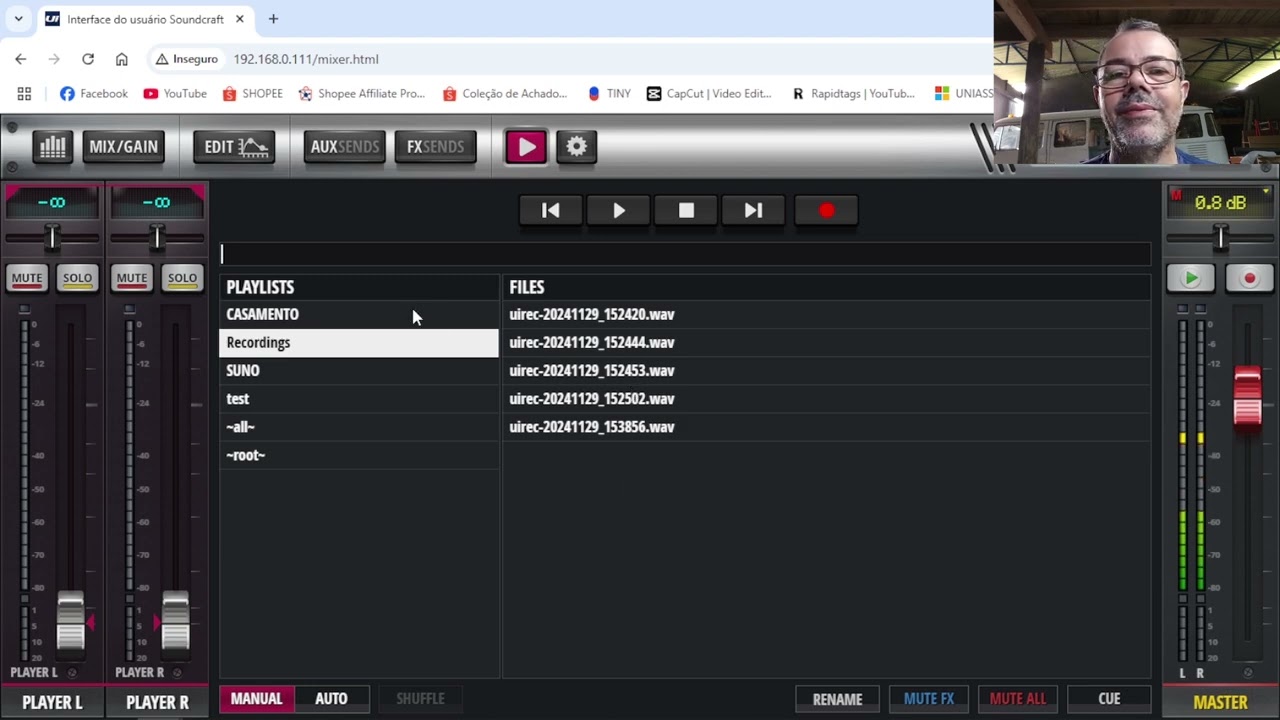The width and height of the screenshot is (1280, 720).
Task: Select the SUNO playlist
Action: 359,370
